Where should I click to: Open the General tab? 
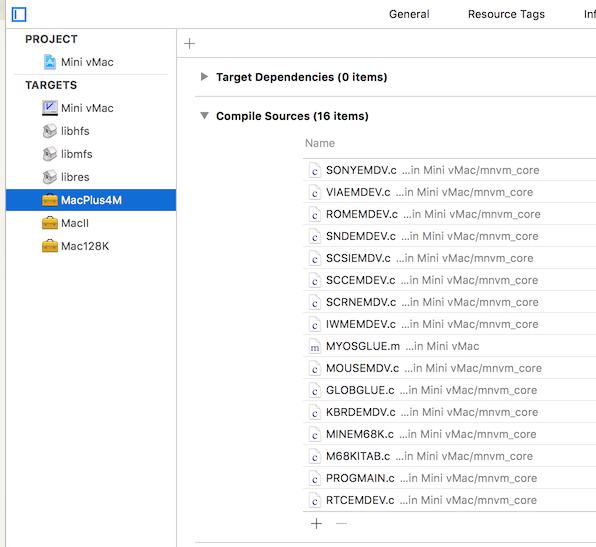[x=409, y=14]
